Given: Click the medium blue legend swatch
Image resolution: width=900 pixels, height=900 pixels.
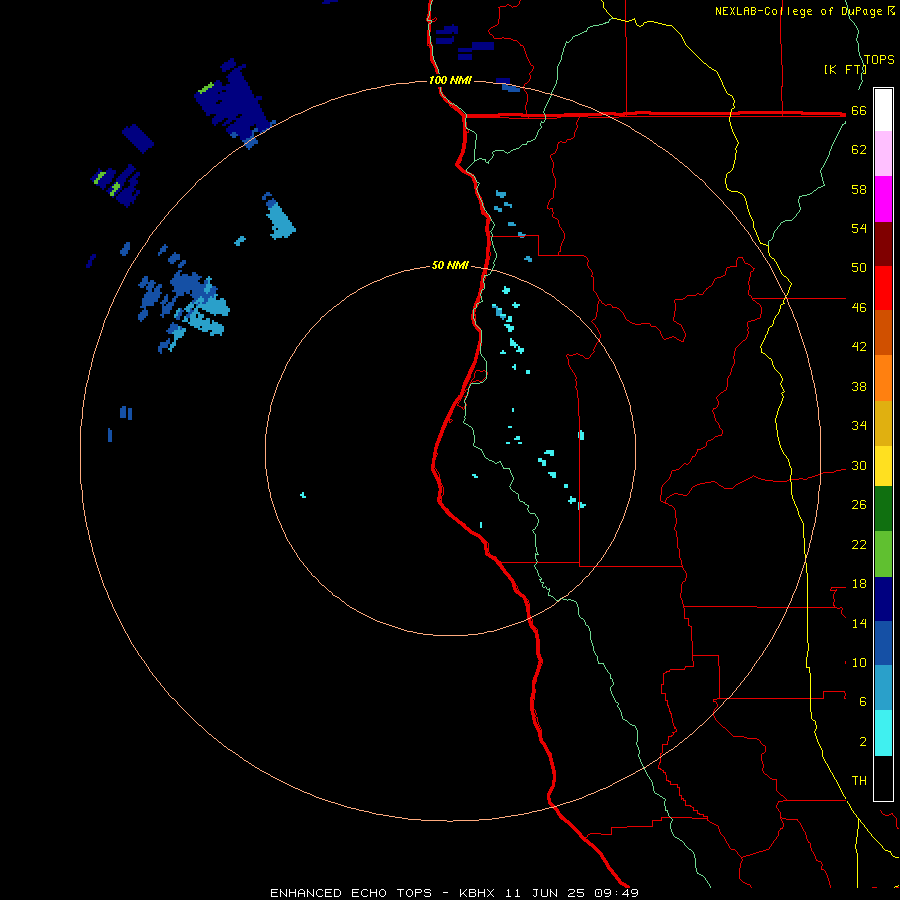Looking at the screenshot, I should pos(883,643).
